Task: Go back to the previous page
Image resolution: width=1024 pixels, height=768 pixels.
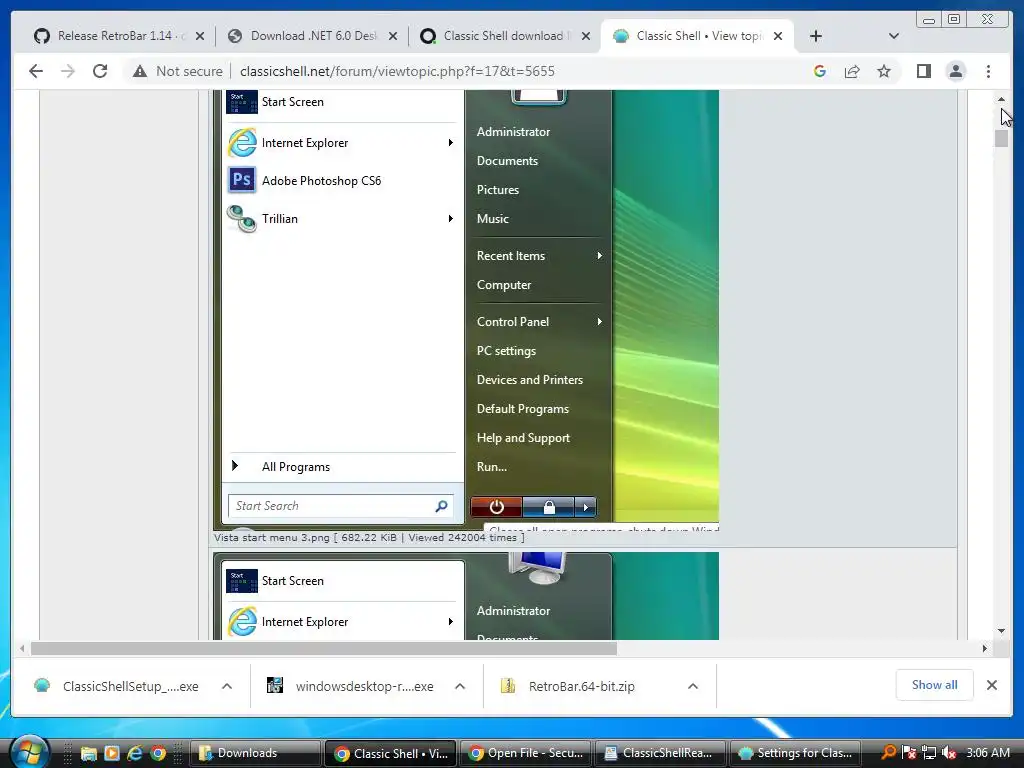Action: pos(36,71)
